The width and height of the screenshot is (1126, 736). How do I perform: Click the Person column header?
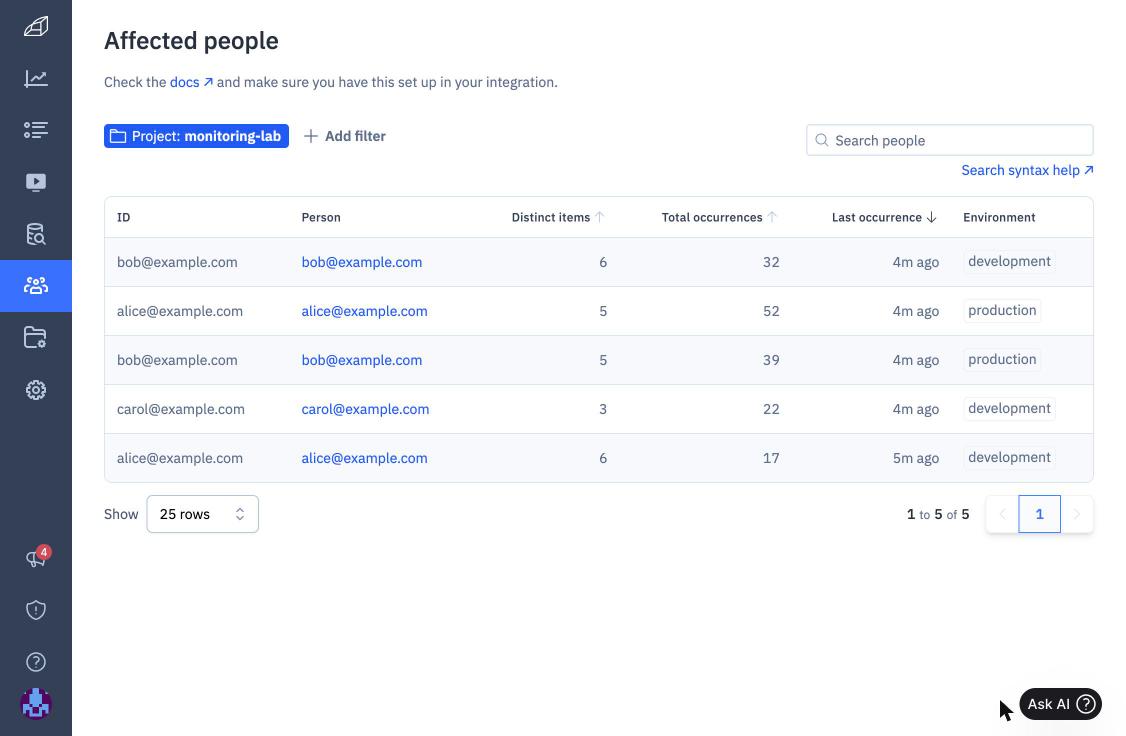(321, 217)
